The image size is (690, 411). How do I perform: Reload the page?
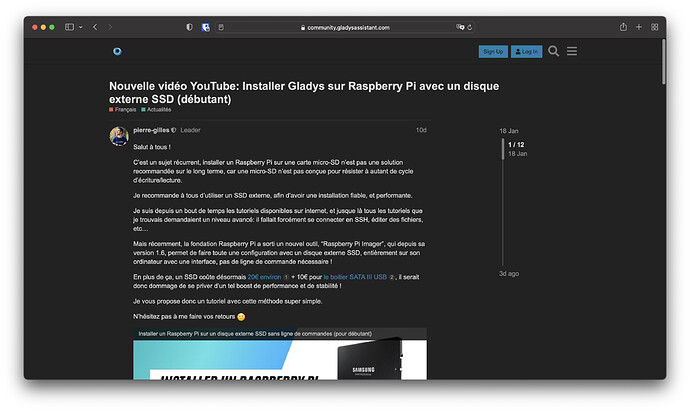pyautogui.click(x=470, y=27)
